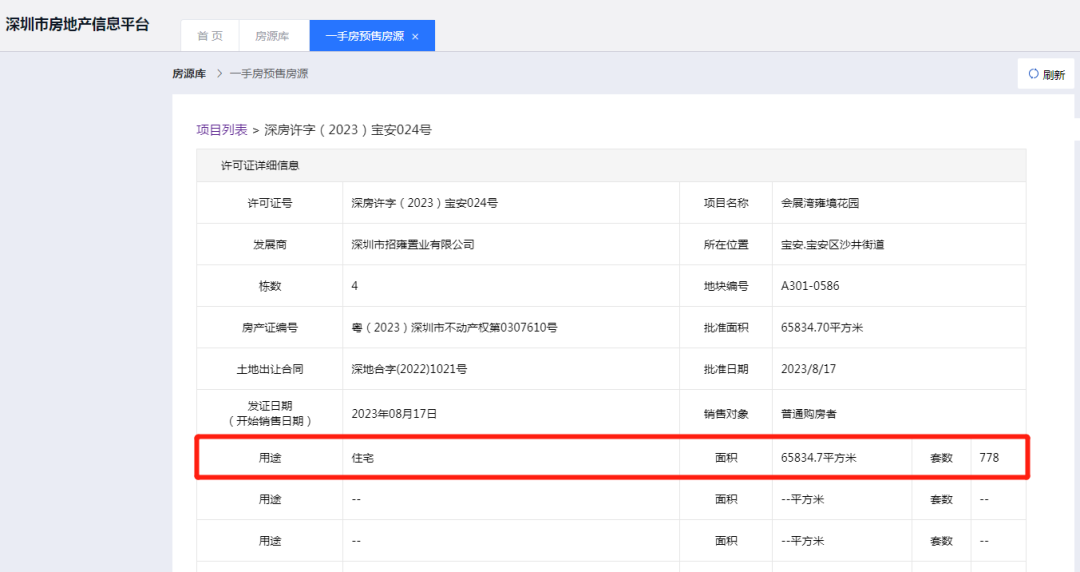
Task: Click the 套数 label beside 778
Action: [942, 458]
